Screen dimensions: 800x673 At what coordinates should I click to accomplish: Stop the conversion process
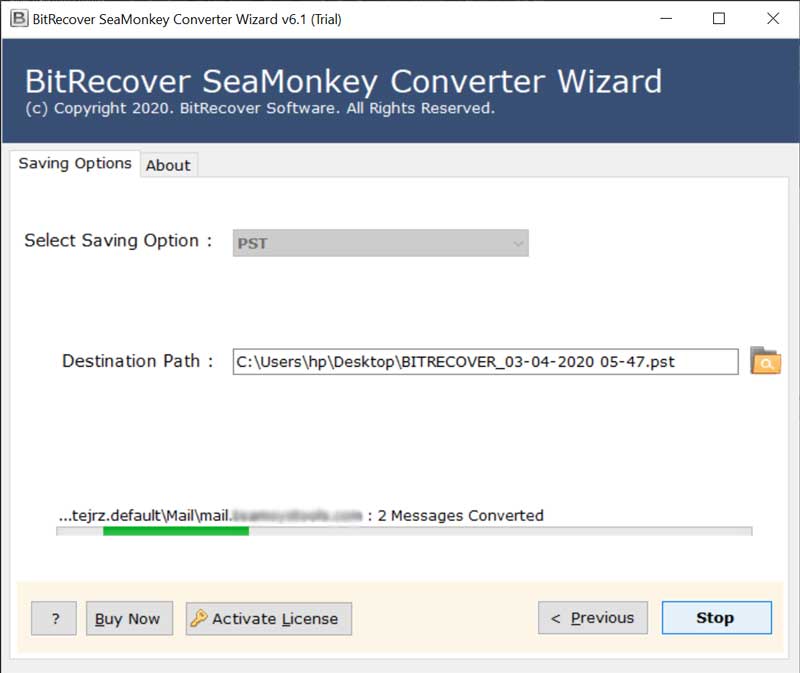click(716, 617)
